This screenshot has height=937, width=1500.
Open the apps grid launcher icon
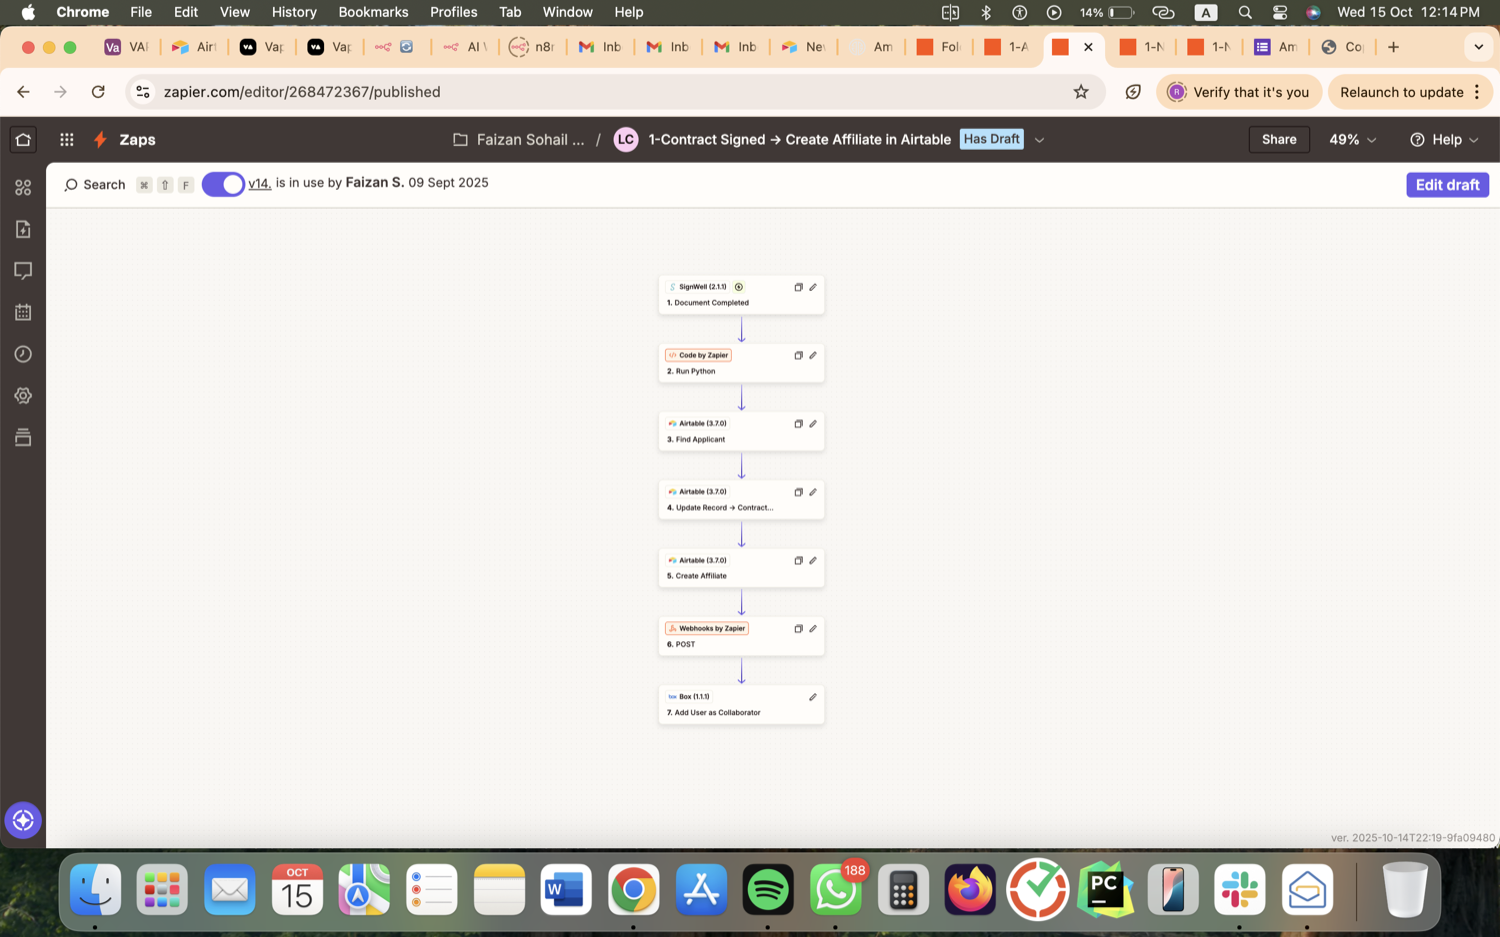[67, 140]
